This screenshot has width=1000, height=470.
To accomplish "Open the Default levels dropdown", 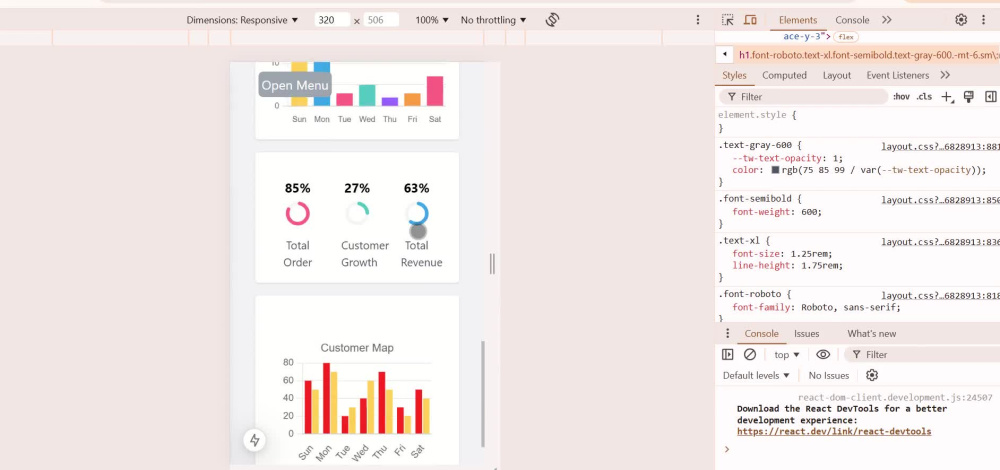I will click(x=756, y=376).
